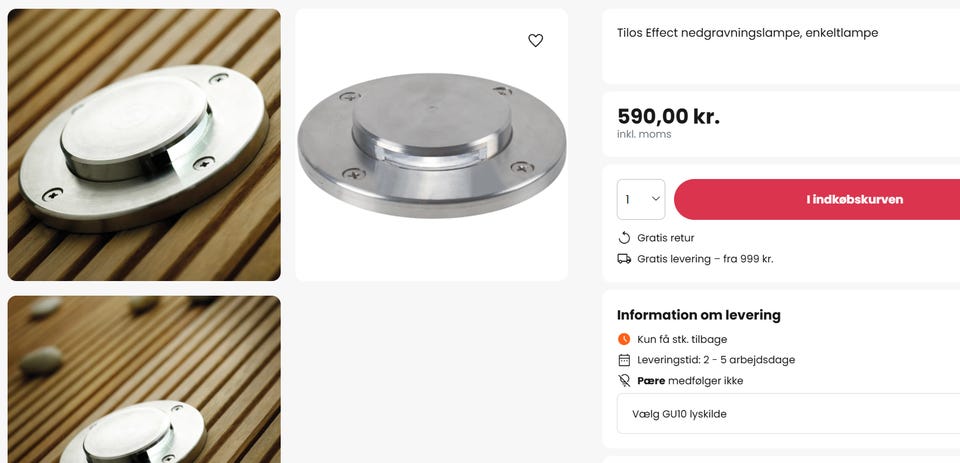Click the Gratis retur text
Image resolution: width=960 pixels, height=463 pixels.
665,238
